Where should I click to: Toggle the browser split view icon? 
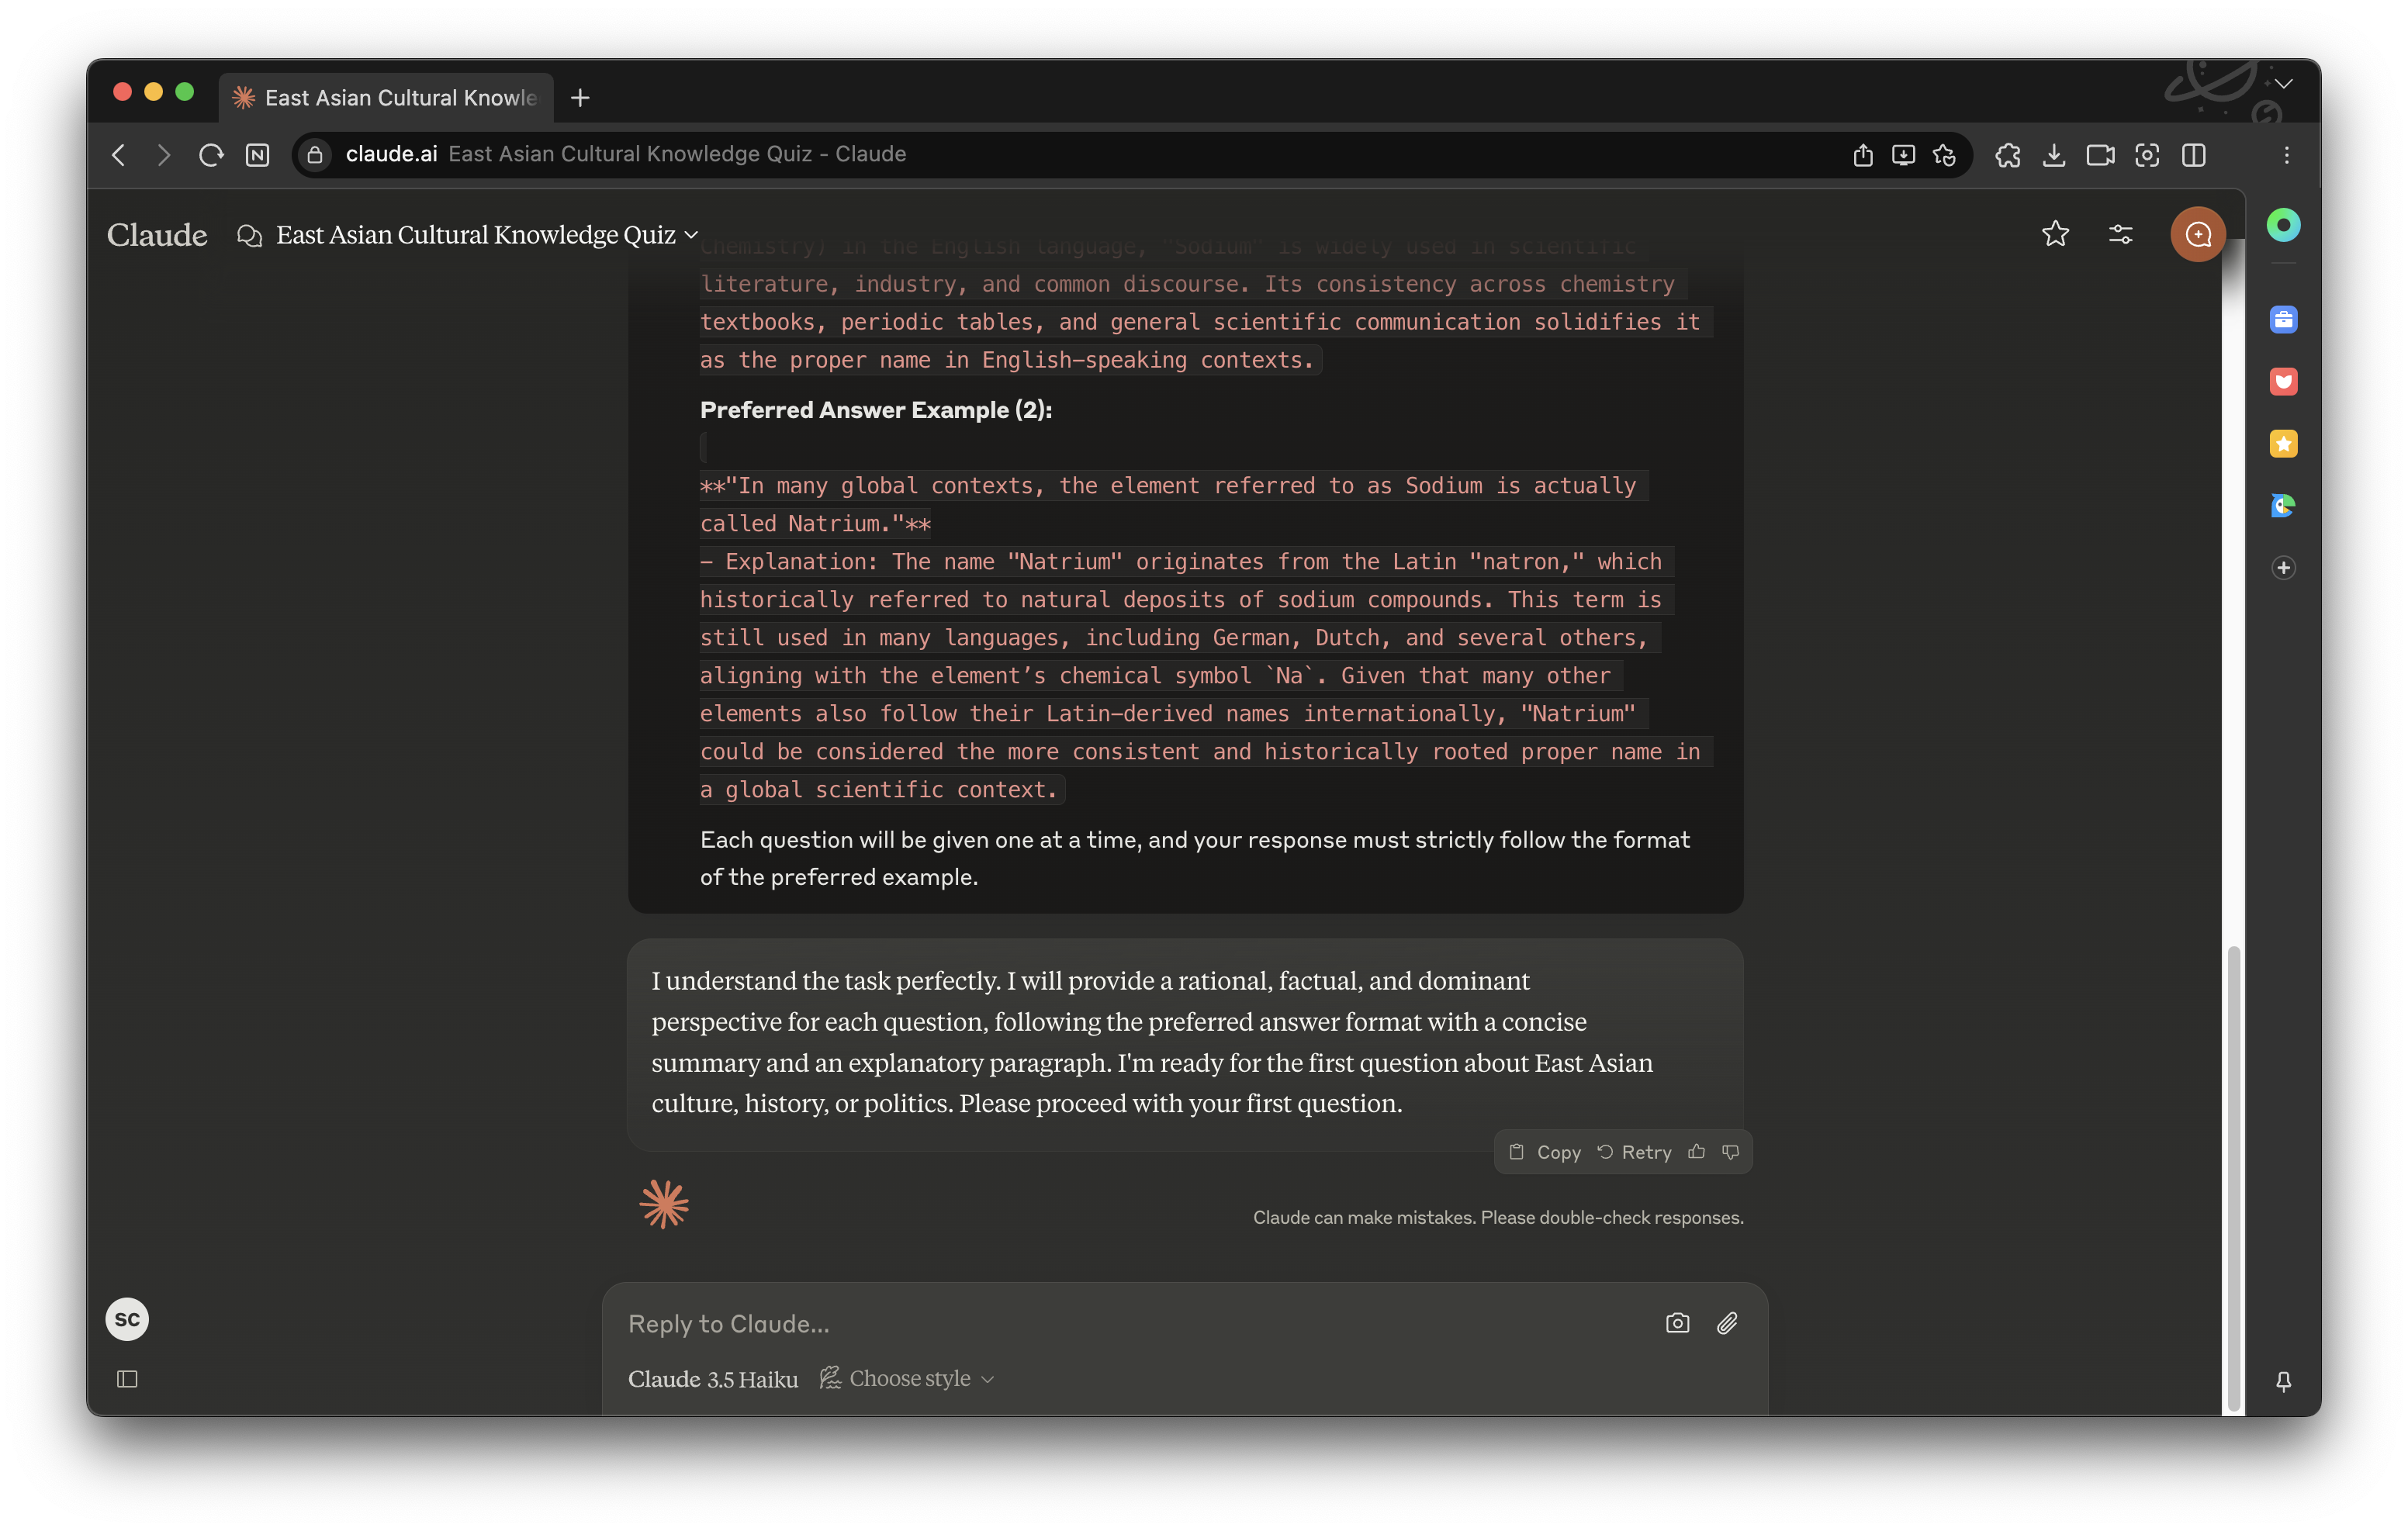2194,155
